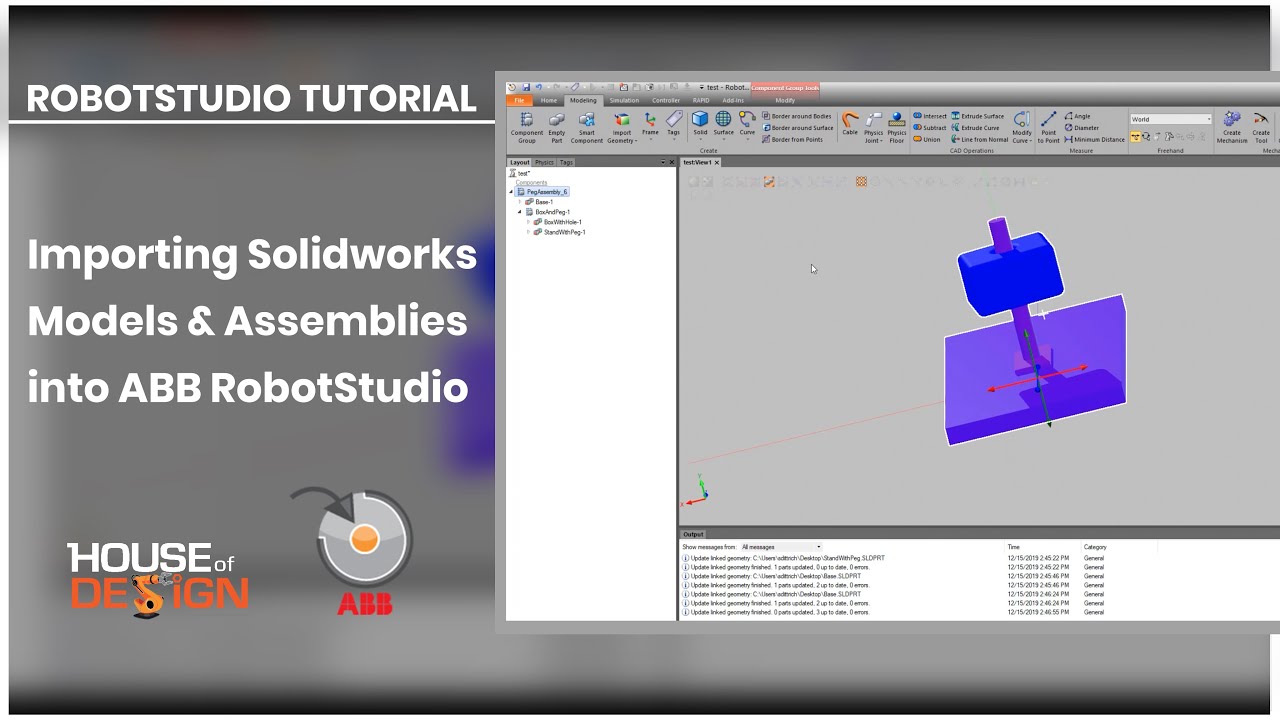Select the Cable tool

850,123
